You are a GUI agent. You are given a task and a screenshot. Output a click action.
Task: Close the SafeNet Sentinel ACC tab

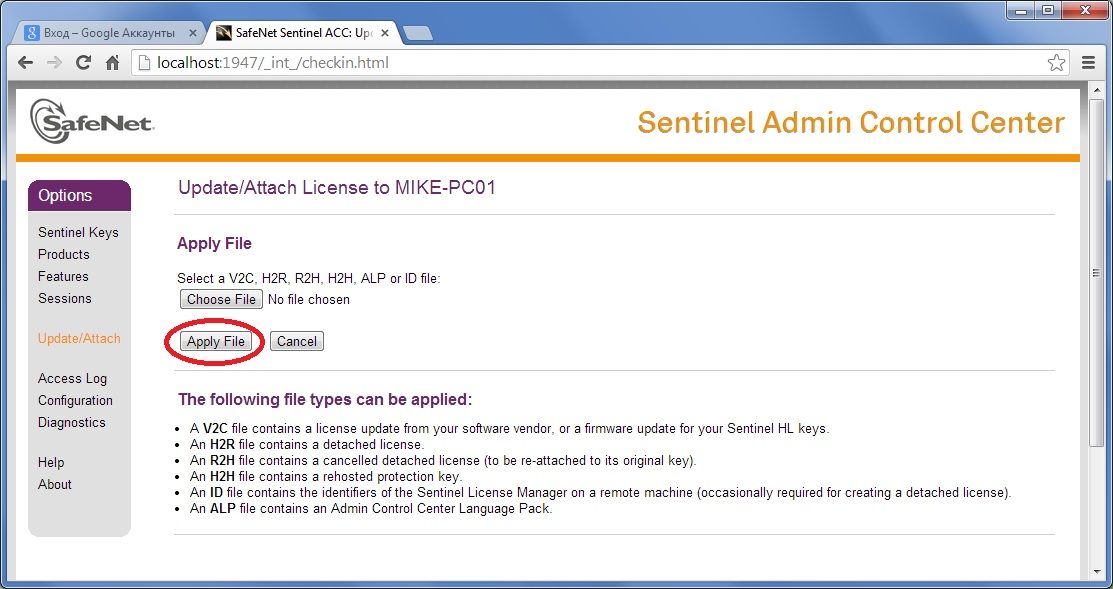tap(387, 33)
